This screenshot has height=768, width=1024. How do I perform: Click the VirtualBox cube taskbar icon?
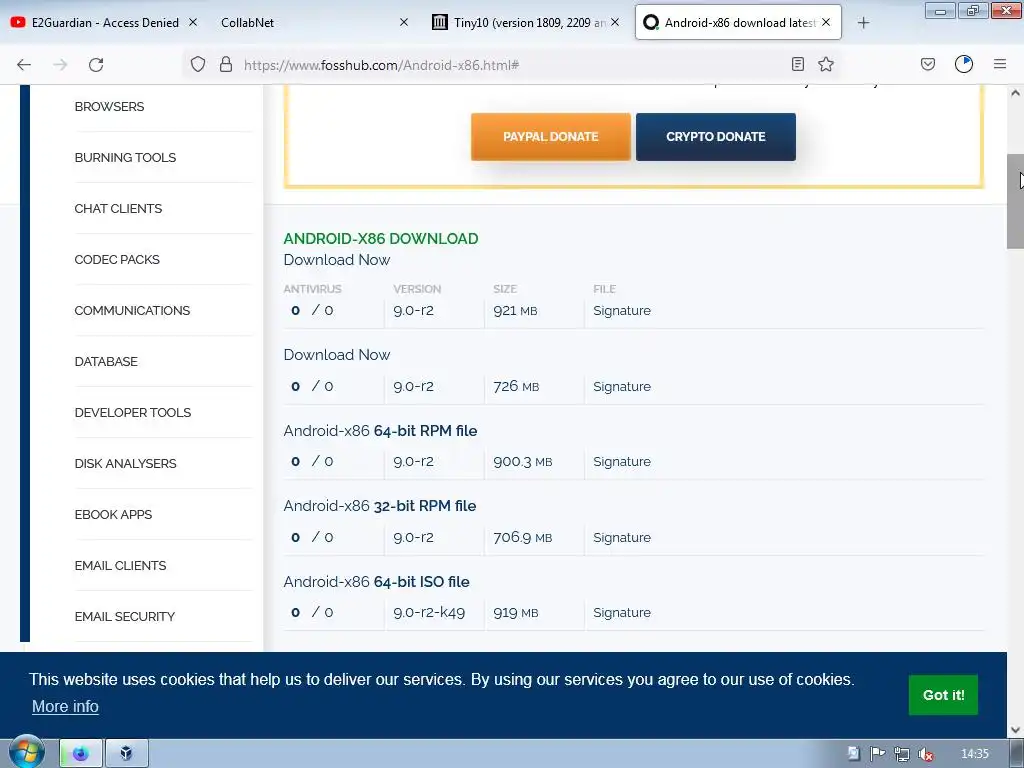pos(127,754)
